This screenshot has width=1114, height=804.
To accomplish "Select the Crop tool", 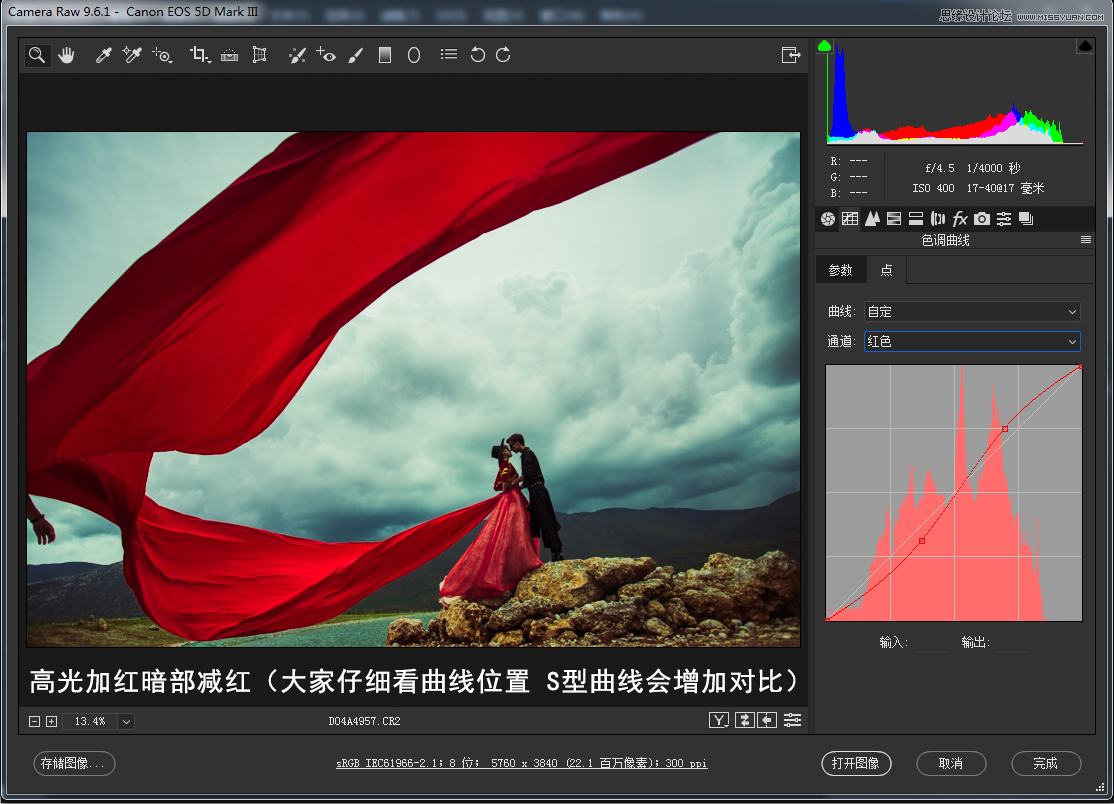I will 200,55.
